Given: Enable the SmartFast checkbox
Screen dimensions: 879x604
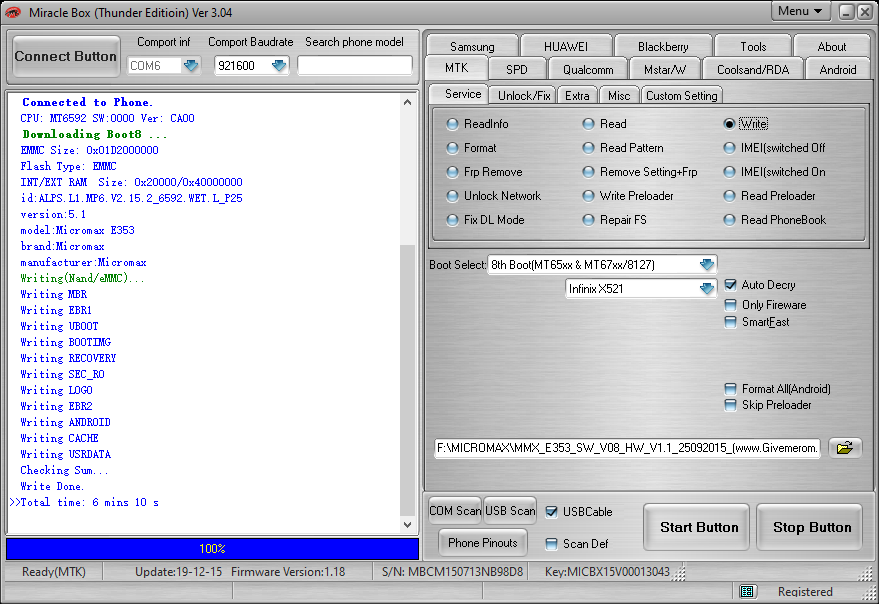Looking at the screenshot, I should coord(730,322).
